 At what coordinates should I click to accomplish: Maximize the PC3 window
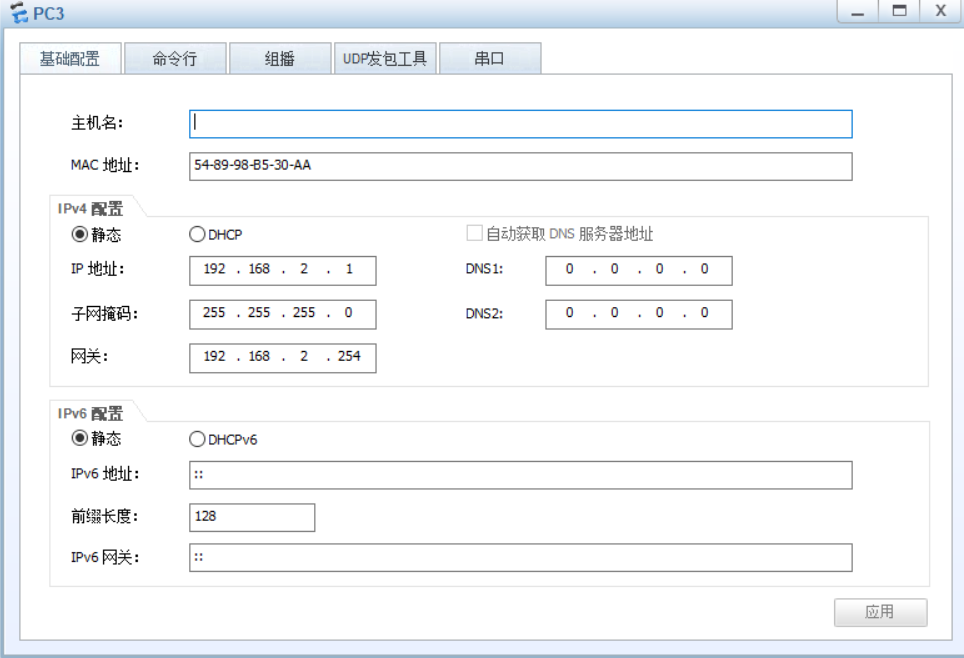[x=899, y=12]
